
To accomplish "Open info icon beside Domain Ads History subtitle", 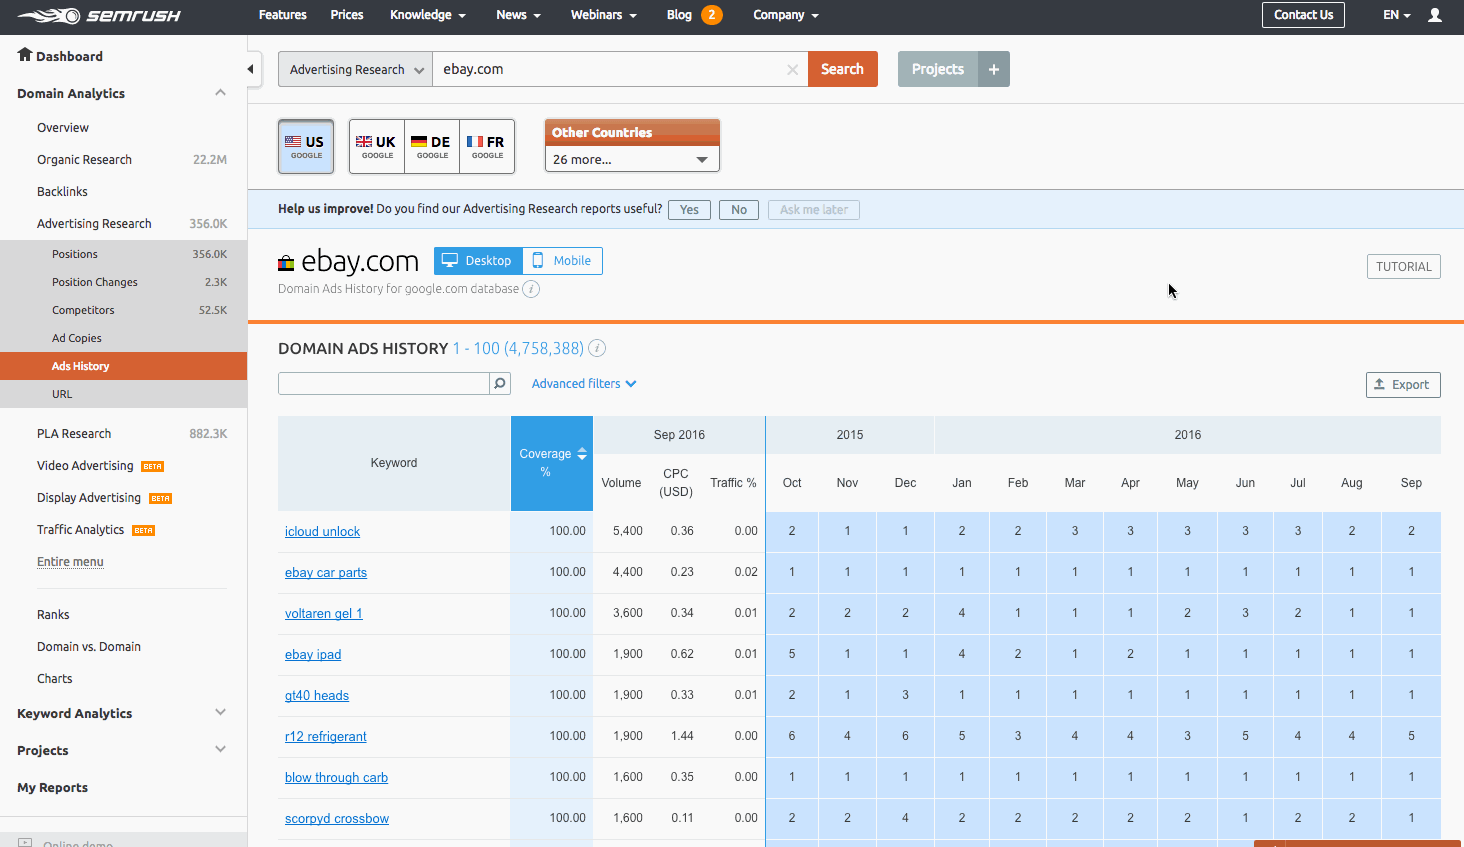I will pos(531,289).
